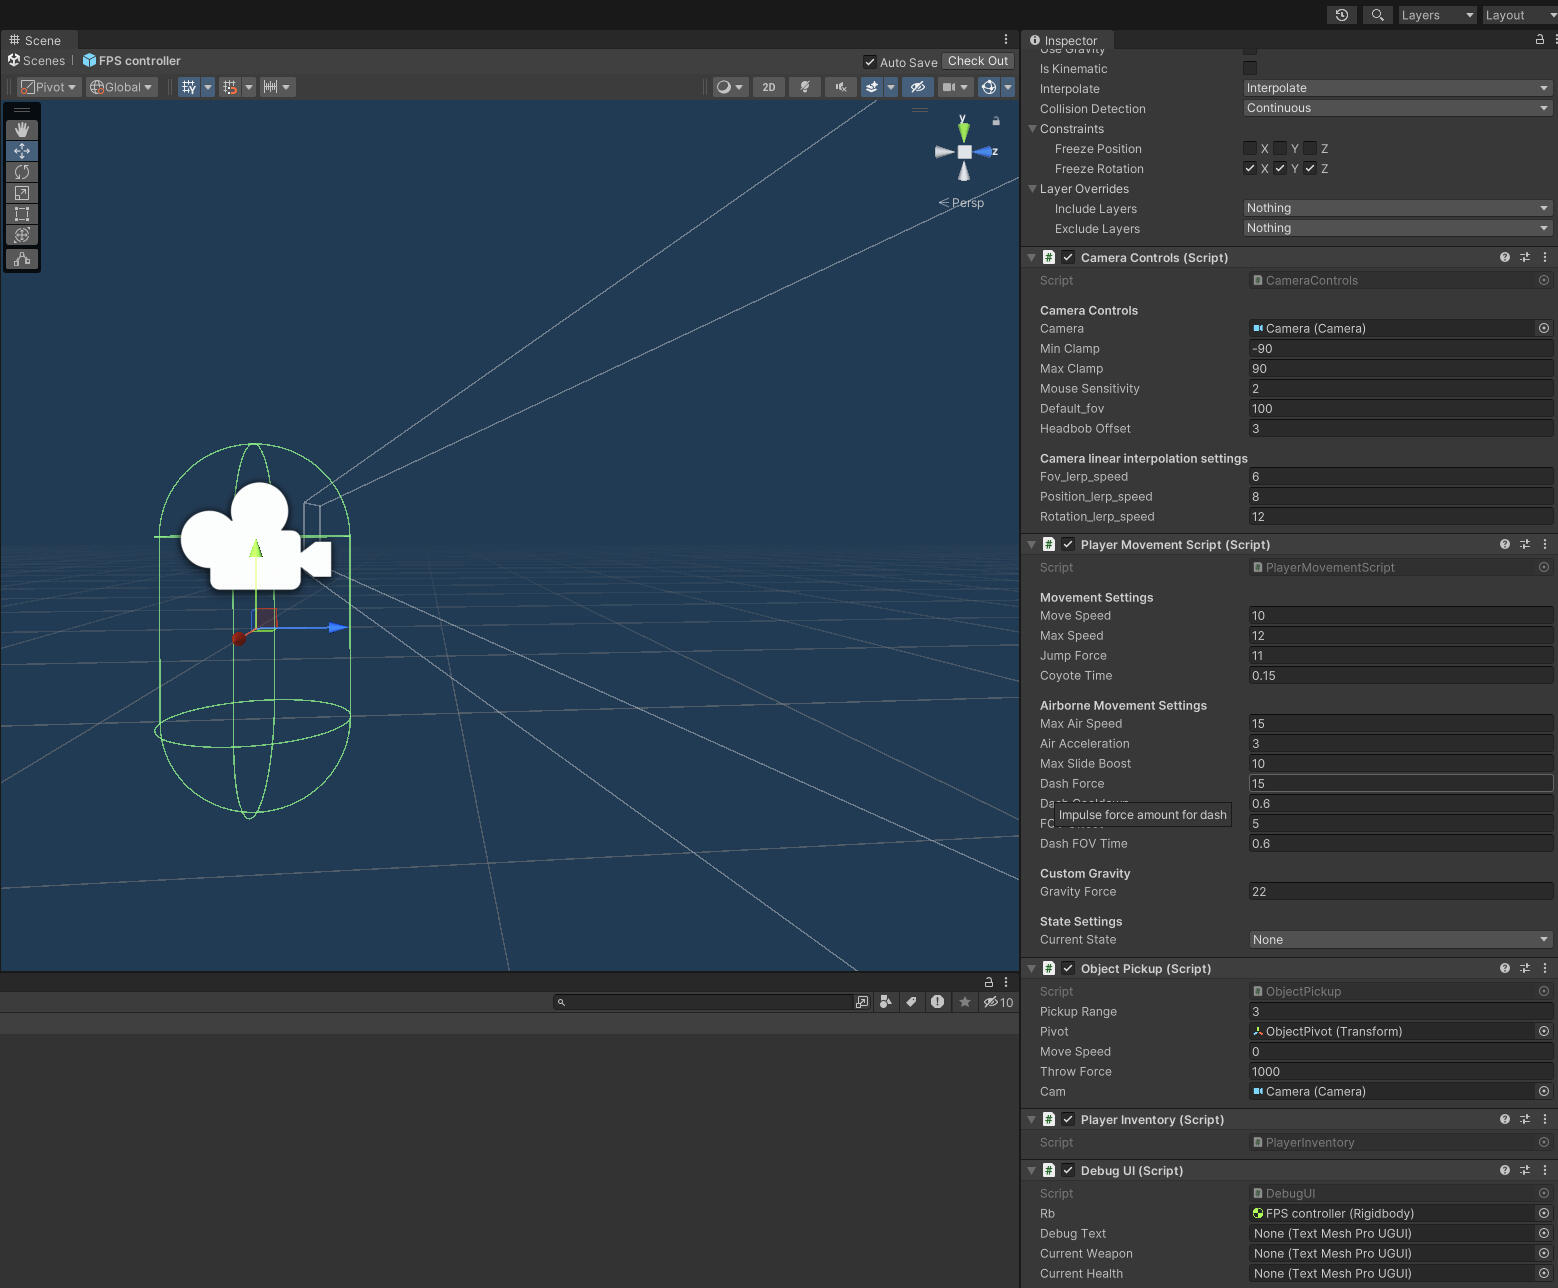Switch to the Inspector tab
Screen dimensions: 1558x1288
tap(1066, 41)
